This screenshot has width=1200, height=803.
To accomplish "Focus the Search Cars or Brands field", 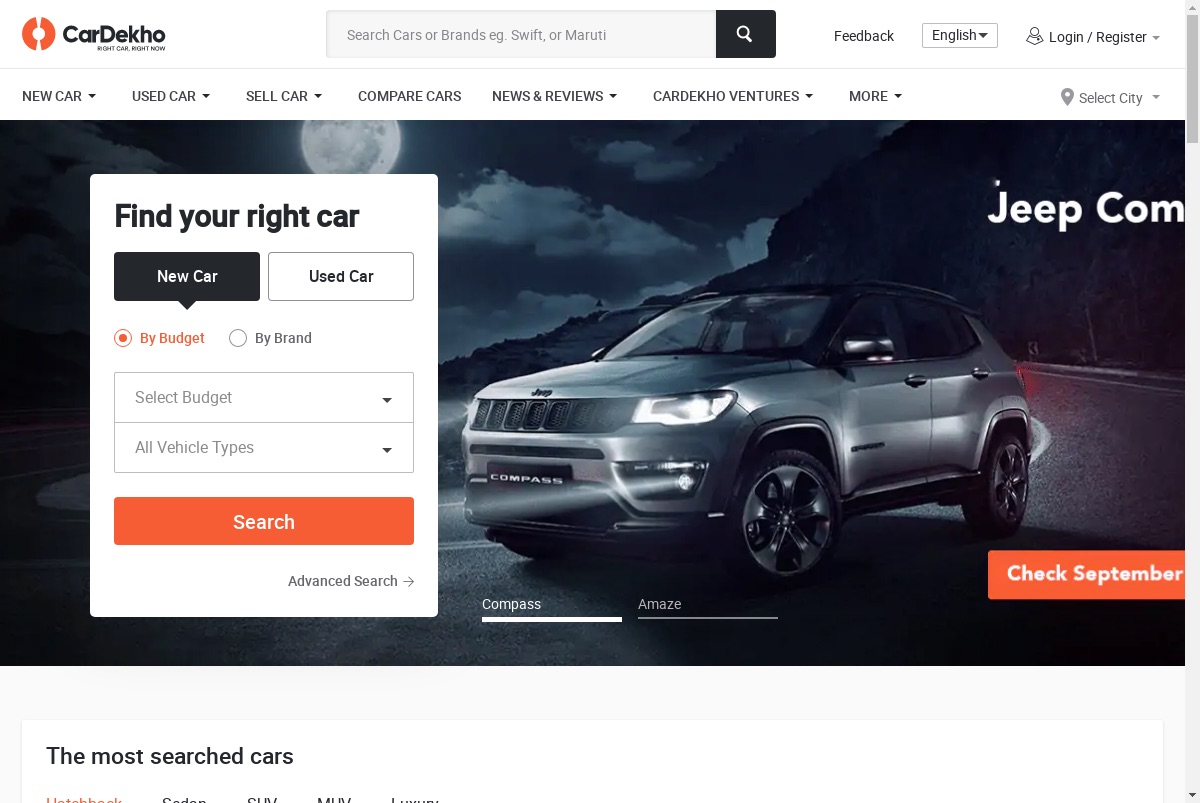I will tap(521, 34).
